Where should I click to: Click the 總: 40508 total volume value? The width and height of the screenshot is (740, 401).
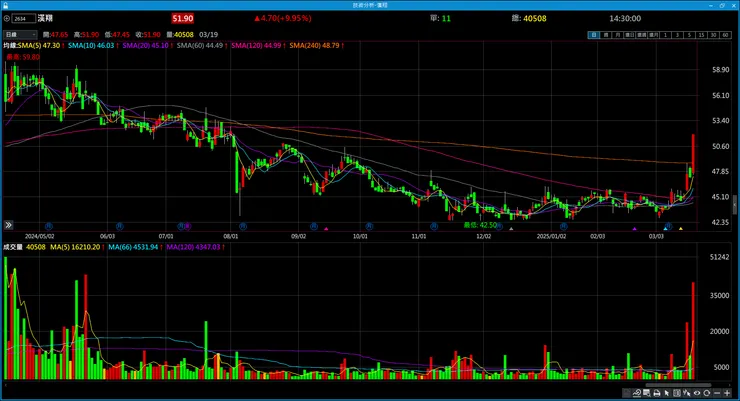[x=529, y=18]
